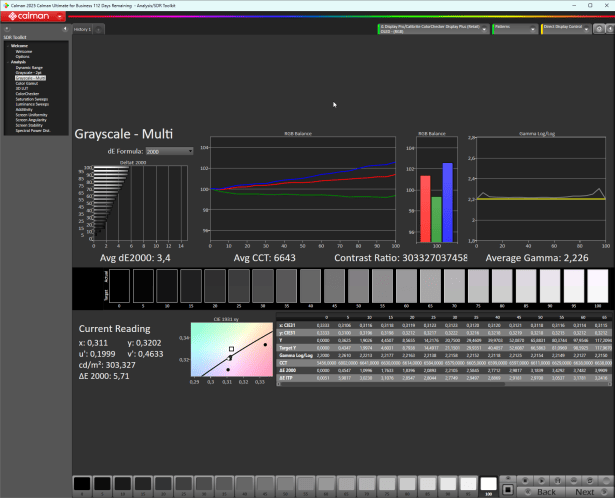Image resolution: width=615 pixels, height=498 pixels.
Task: Click the 25% gray swatch in the strip
Action: (x=239, y=286)
